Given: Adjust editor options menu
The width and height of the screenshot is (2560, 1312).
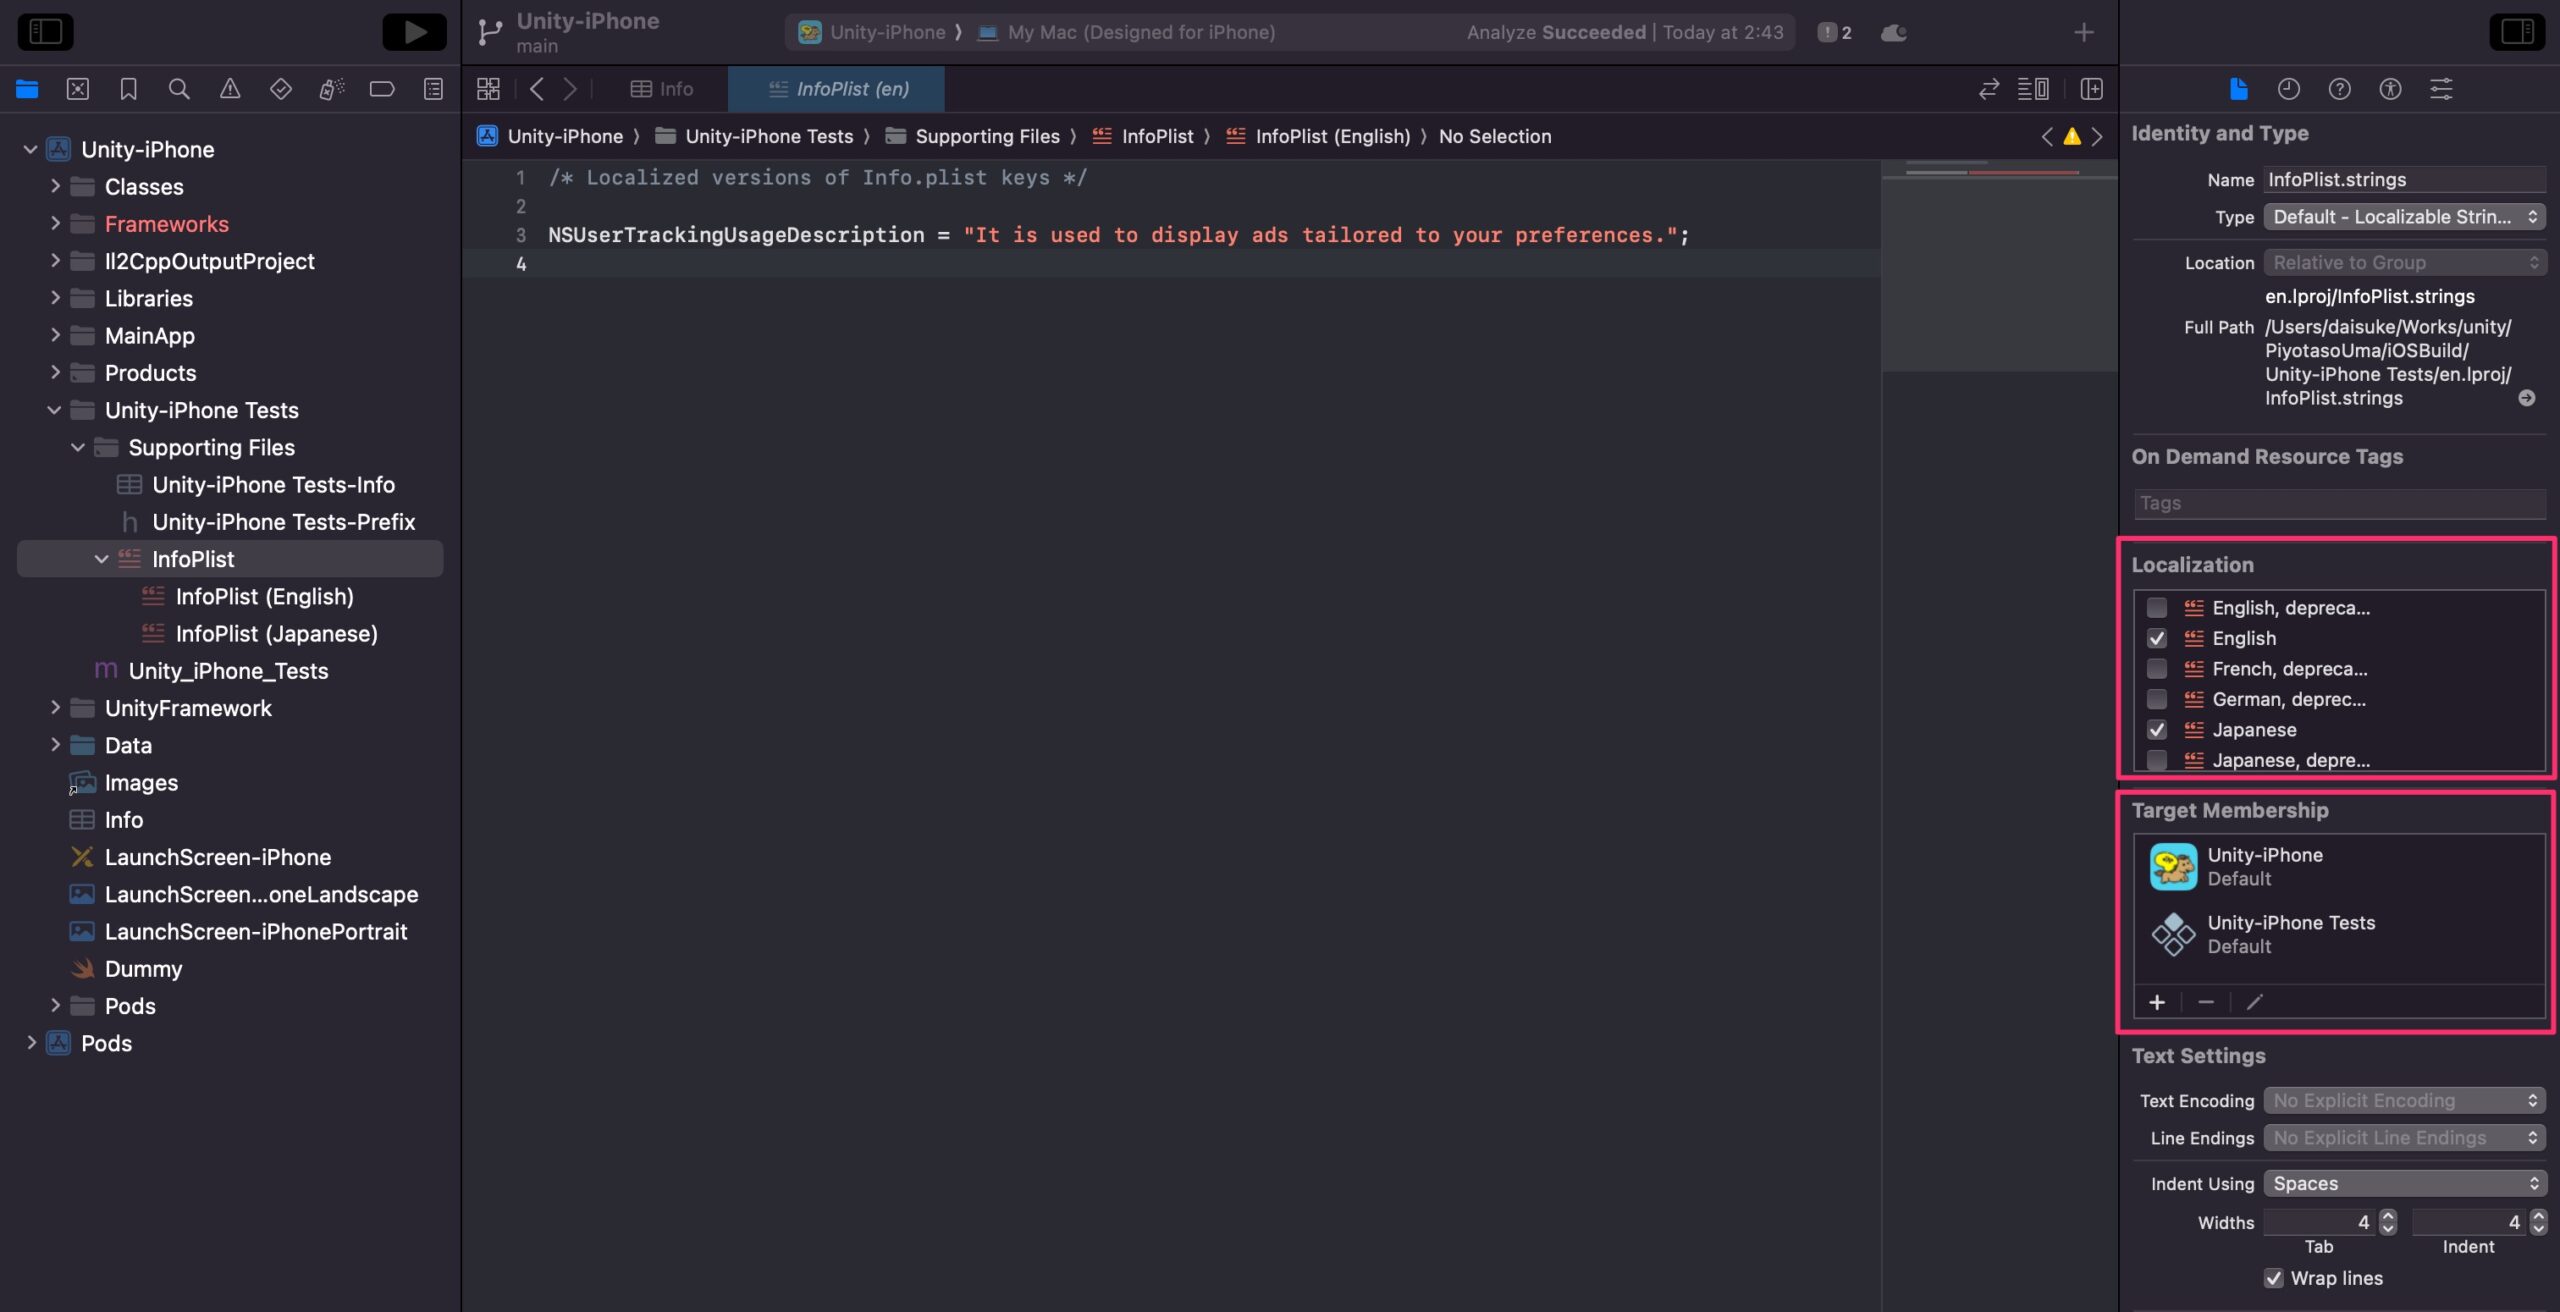Looking at the screenshot, I should pyautogui.click(x=2033, y=89).
